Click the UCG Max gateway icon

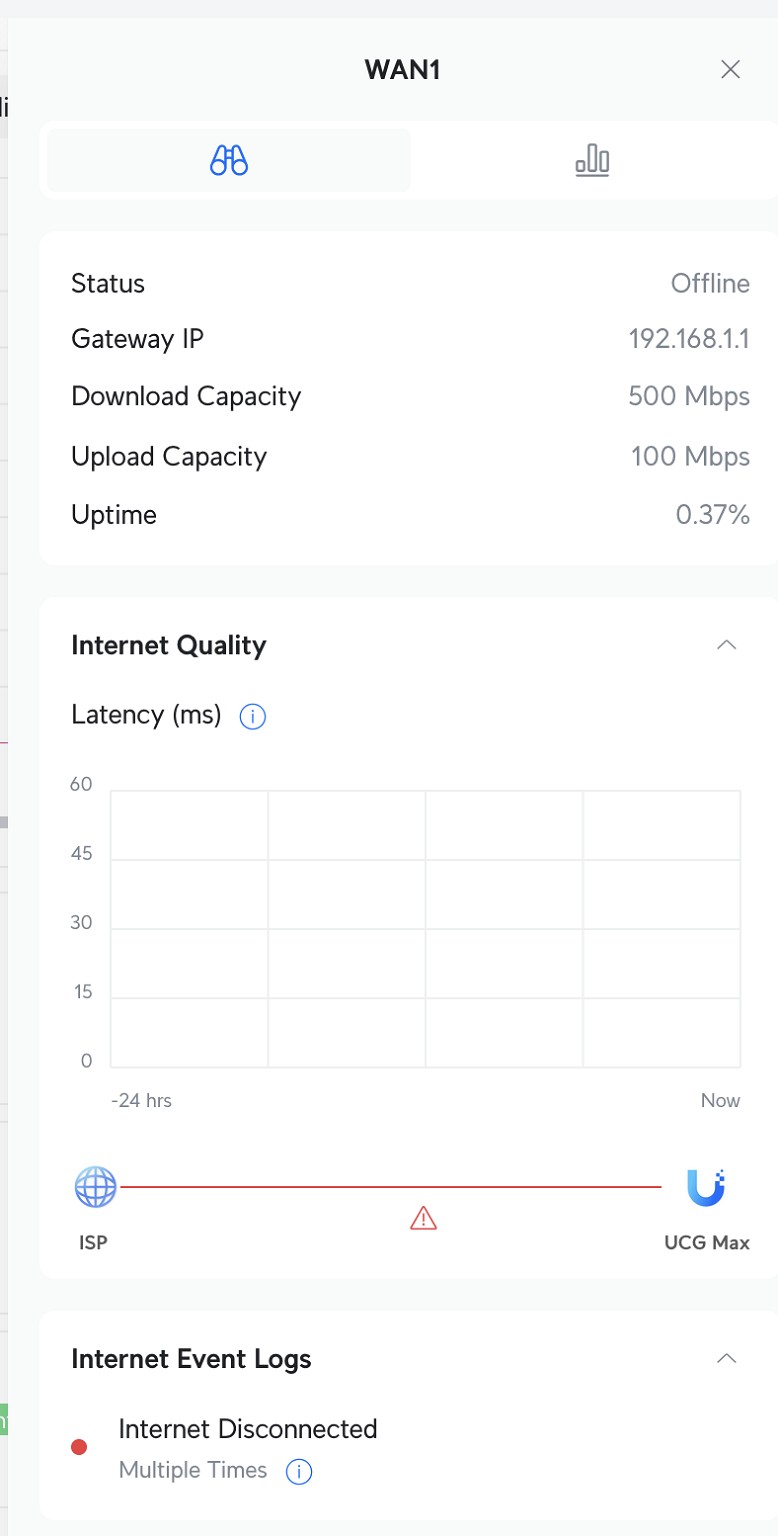706,1187
